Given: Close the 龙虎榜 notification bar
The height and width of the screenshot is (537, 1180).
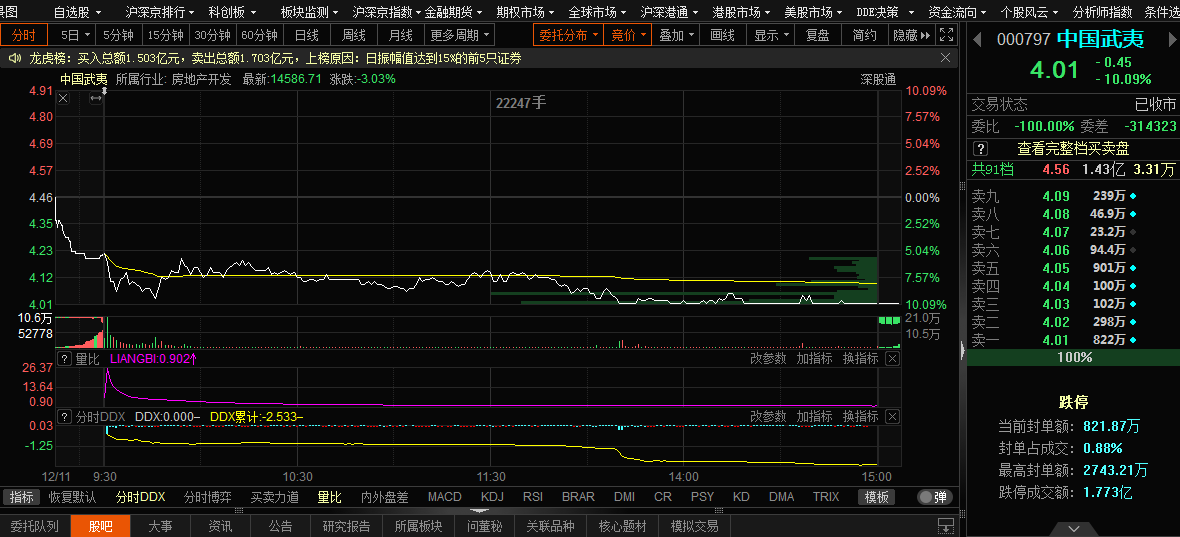Looking at the screenshot, I should (x=945, y=58).
